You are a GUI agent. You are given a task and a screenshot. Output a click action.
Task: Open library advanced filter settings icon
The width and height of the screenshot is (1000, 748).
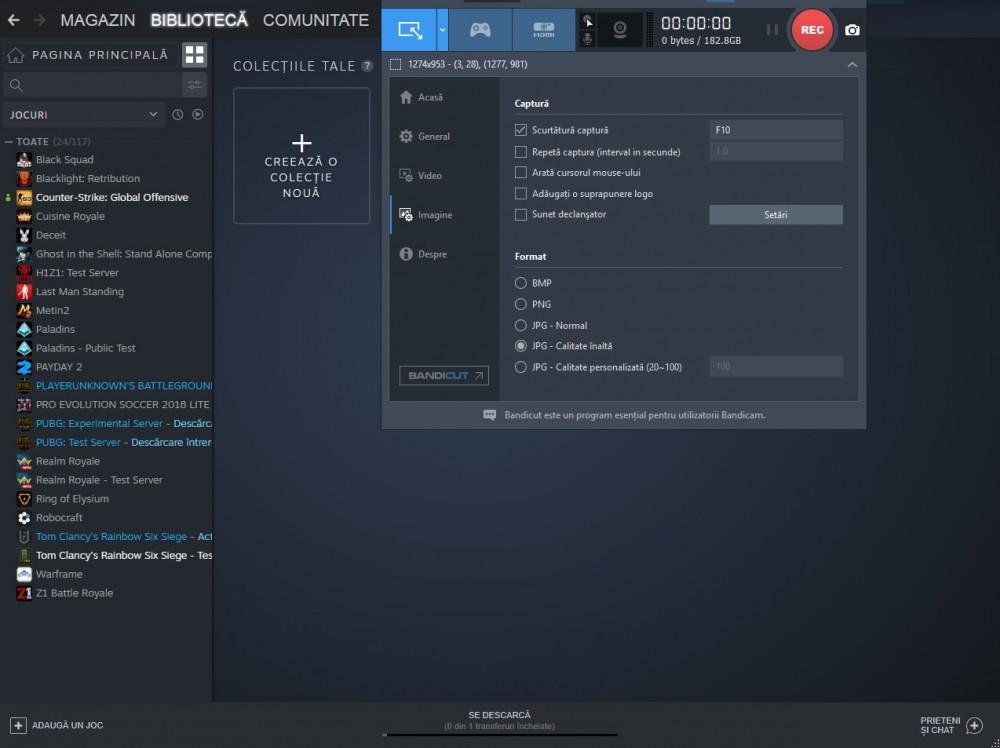[194, 85]
